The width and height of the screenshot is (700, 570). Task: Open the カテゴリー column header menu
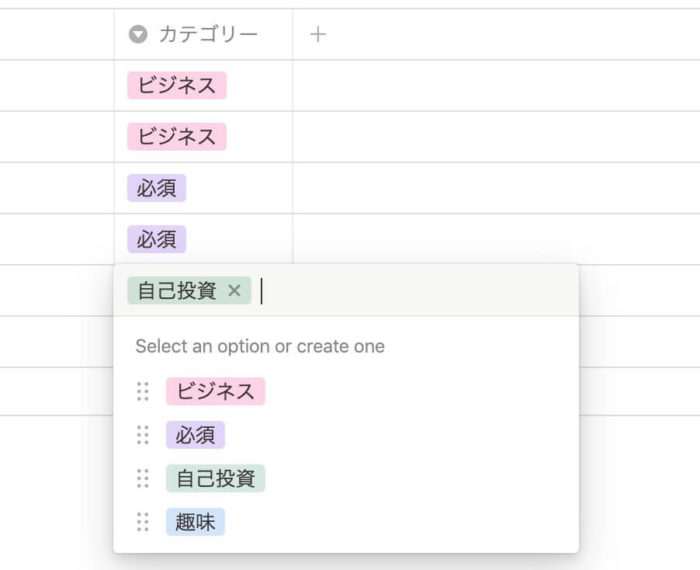tap(204, 34)
